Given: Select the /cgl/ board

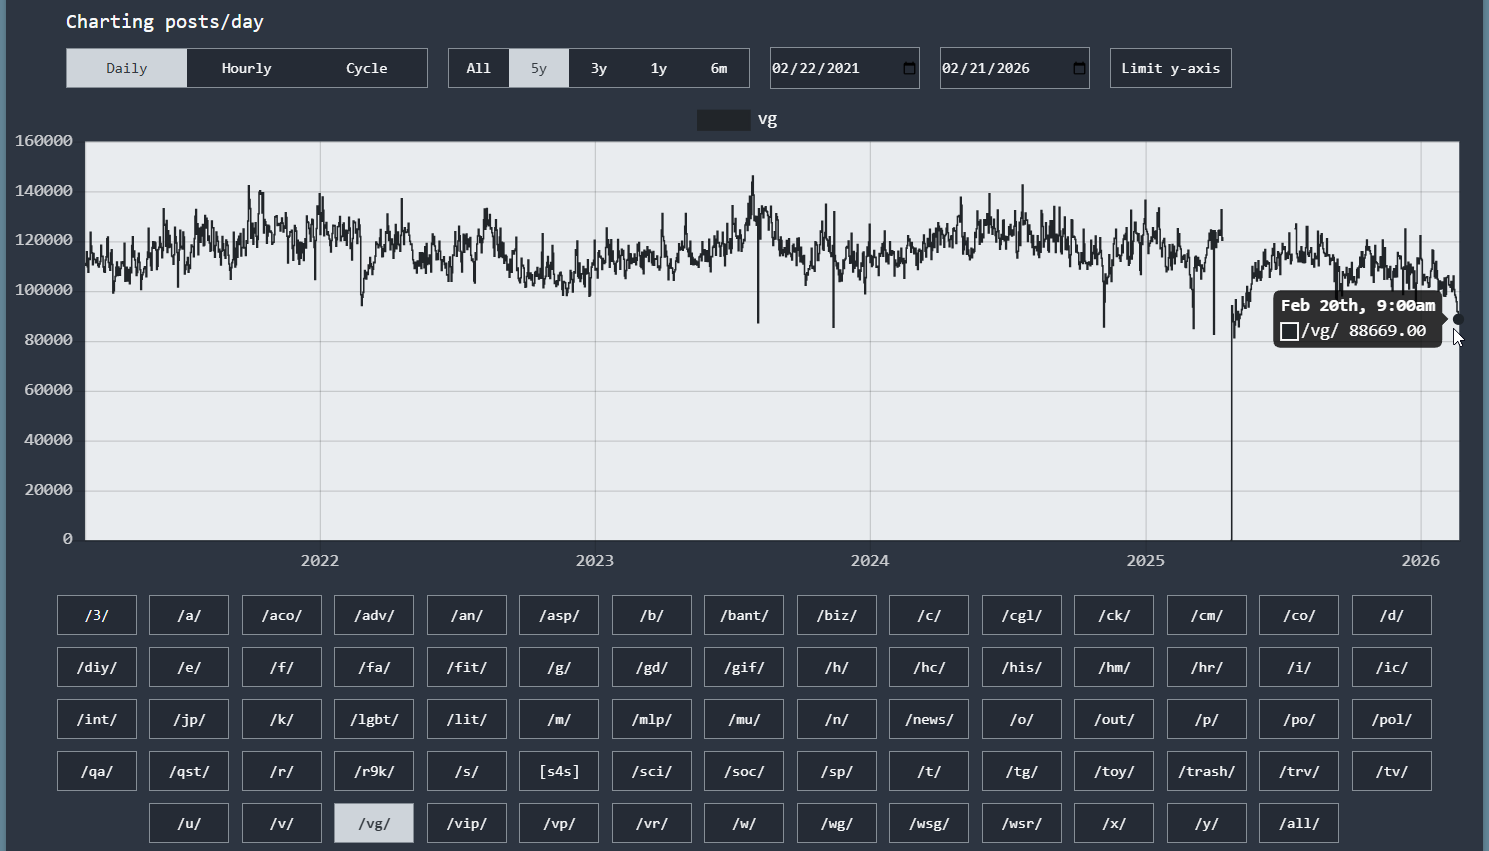Looking at the screenshot, I should (1022, 615).
